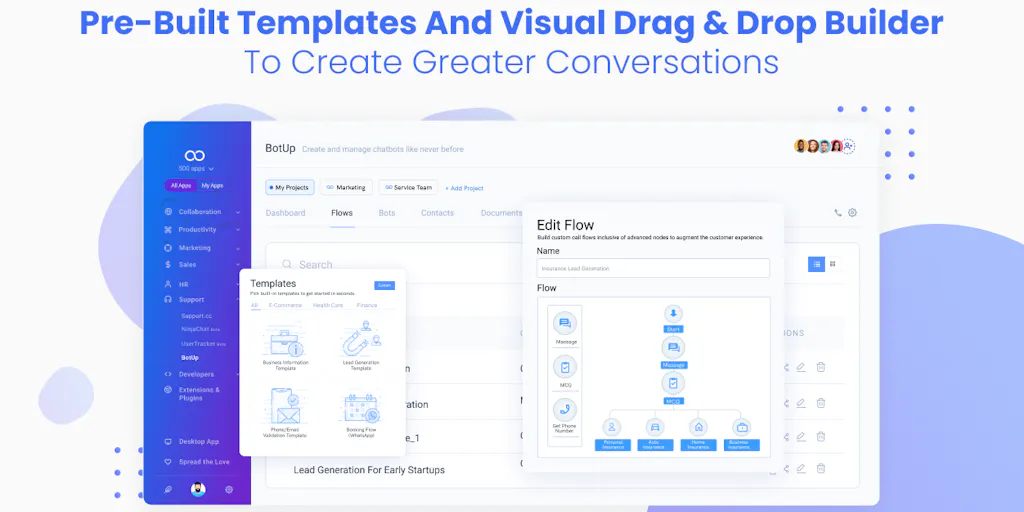Select the Service Team project chip

[408, 187]
